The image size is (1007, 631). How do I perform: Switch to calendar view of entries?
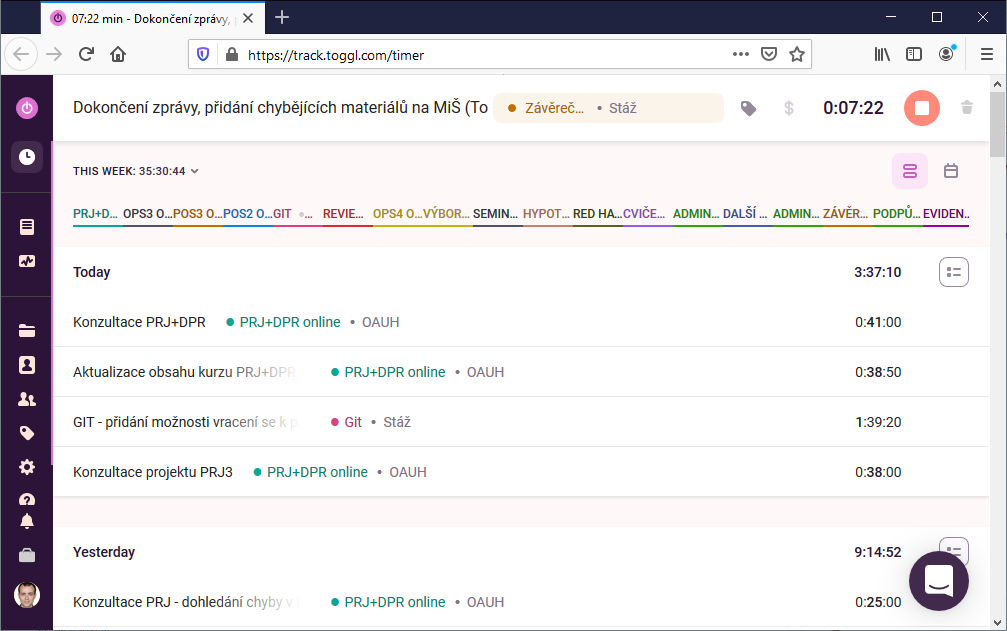tap(951, 171)
